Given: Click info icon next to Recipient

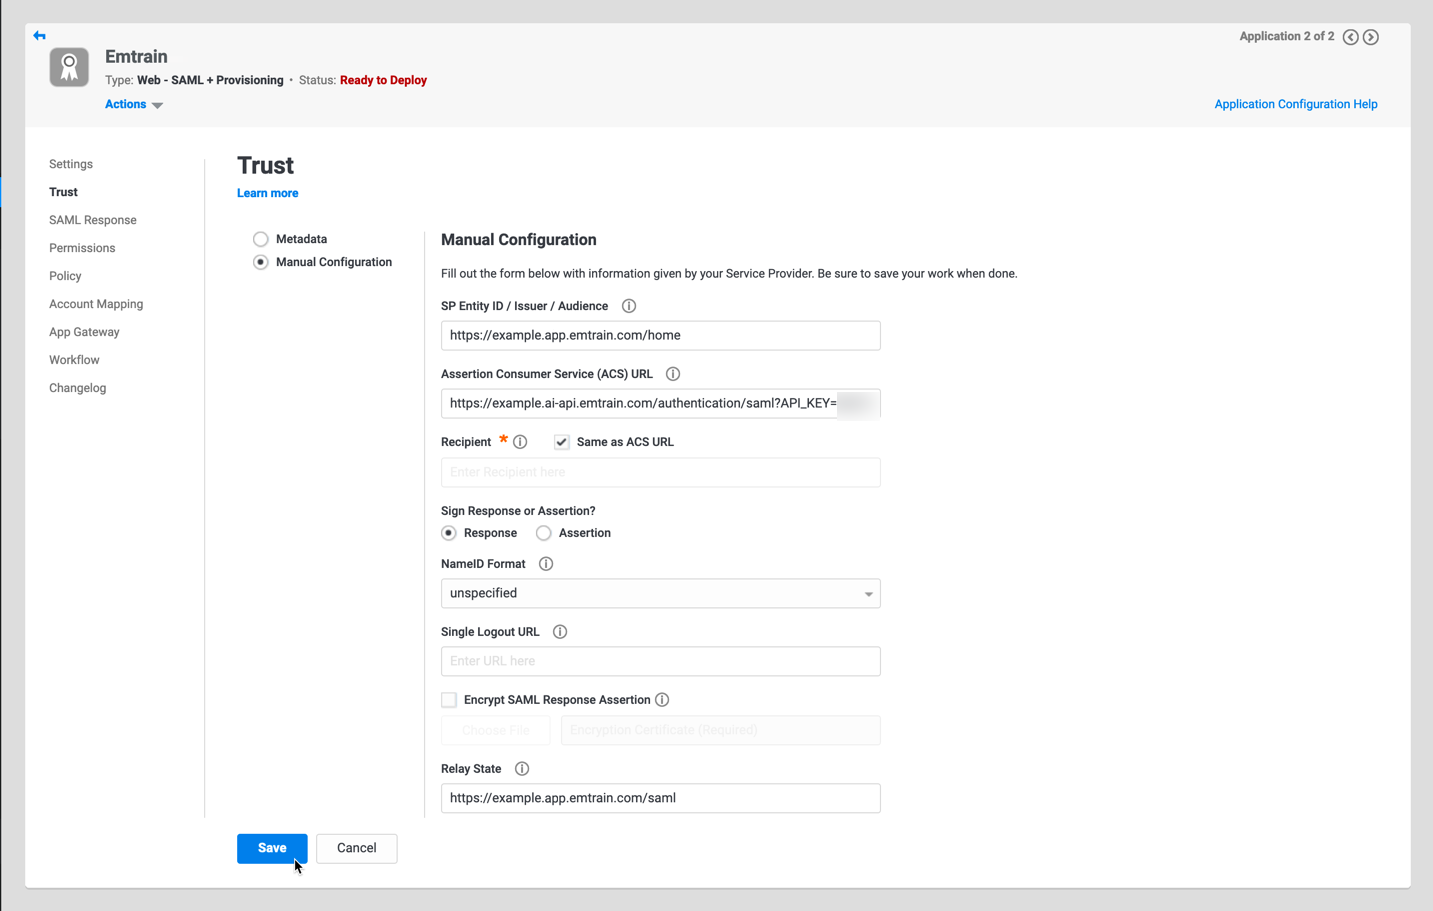Looking at the screenshot, I should [520, 442].
